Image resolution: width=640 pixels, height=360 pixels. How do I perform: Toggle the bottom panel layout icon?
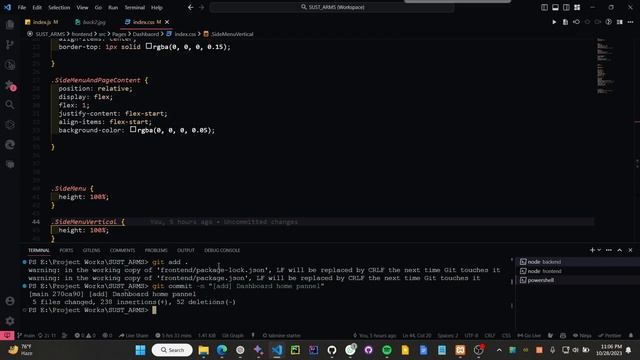(555, 7)
